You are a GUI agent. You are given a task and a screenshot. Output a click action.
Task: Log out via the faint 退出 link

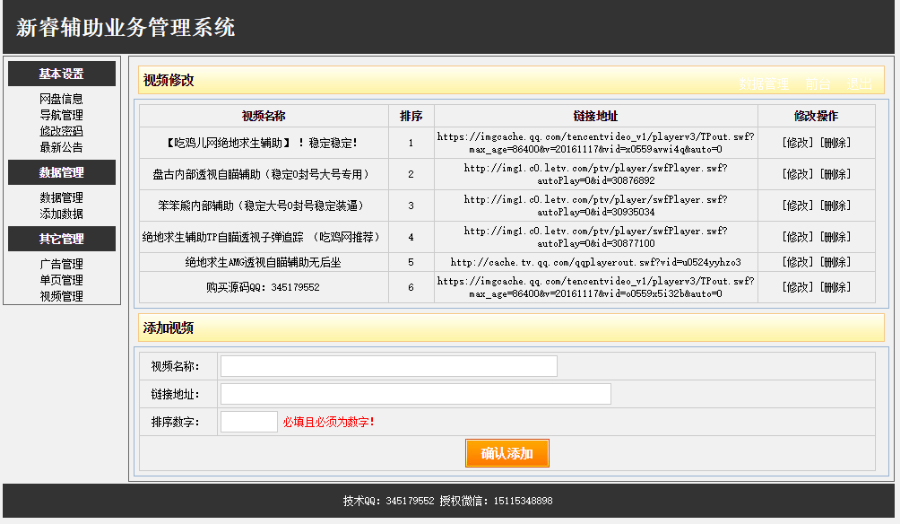(859, 84)
